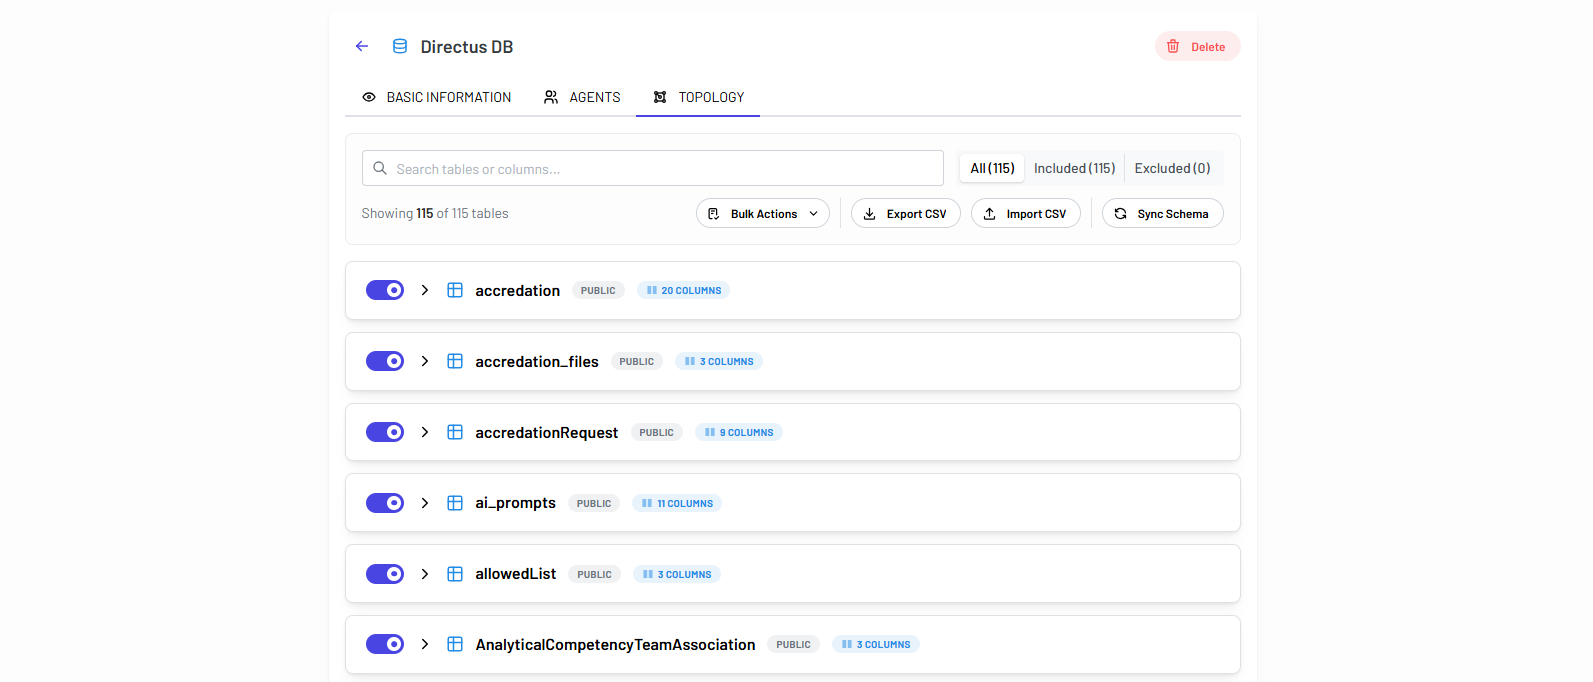
Task: Click the Directus DB title
Action: pos(467,47)
